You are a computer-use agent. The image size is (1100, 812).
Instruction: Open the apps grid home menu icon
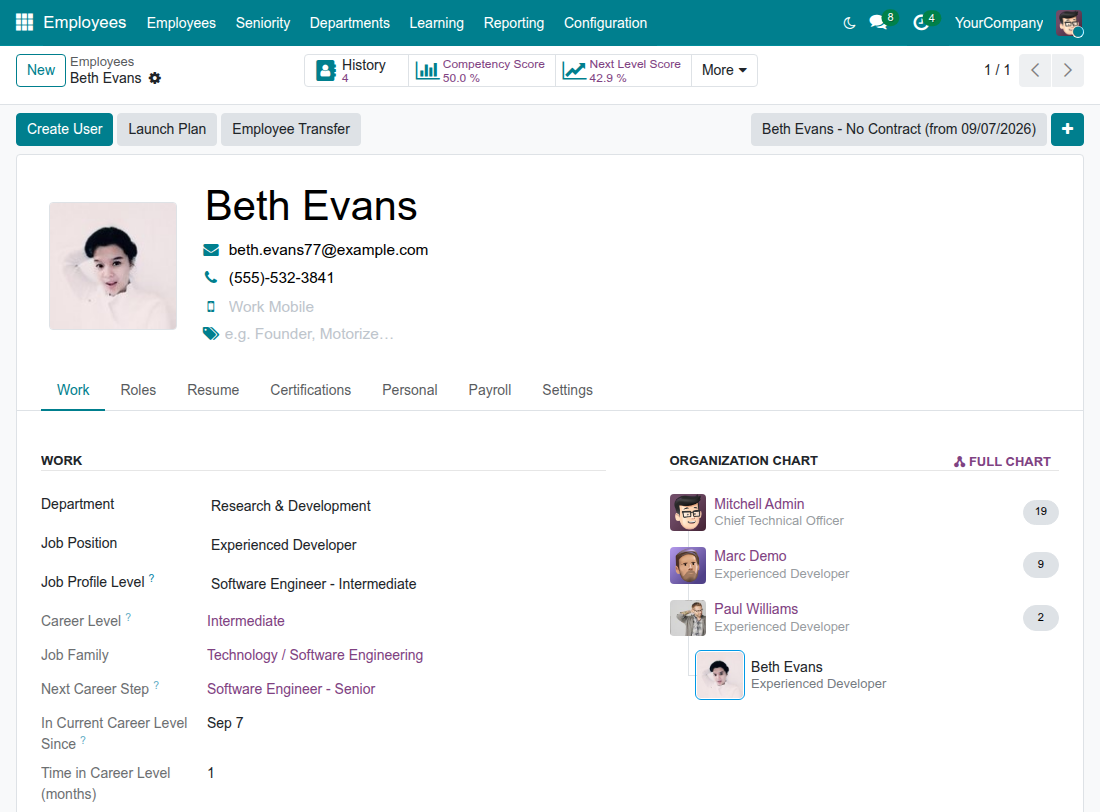[25, 22]
